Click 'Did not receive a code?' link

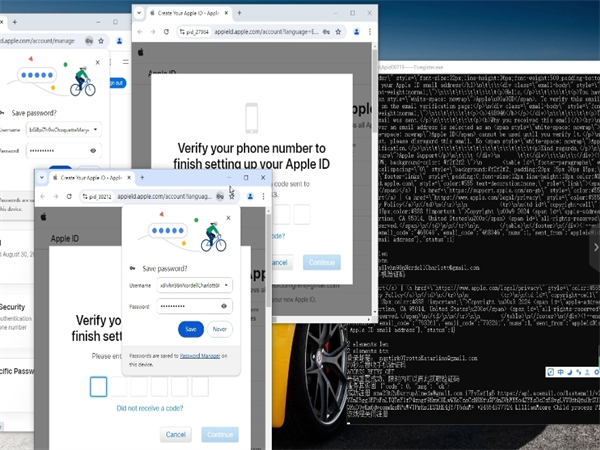click(150, 409)
